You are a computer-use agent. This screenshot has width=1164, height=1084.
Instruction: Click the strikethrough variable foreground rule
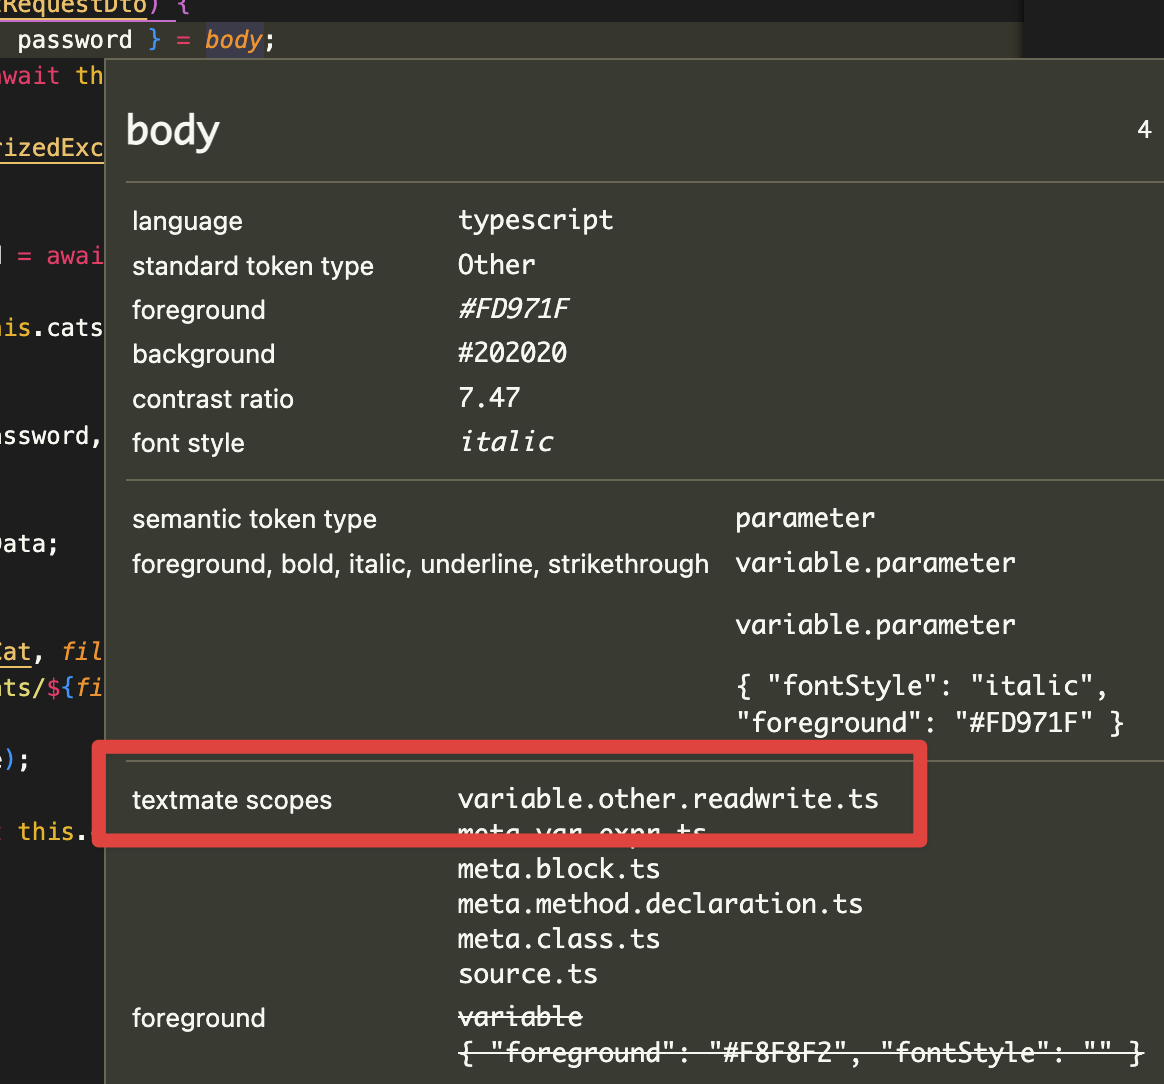point(520,1016)
